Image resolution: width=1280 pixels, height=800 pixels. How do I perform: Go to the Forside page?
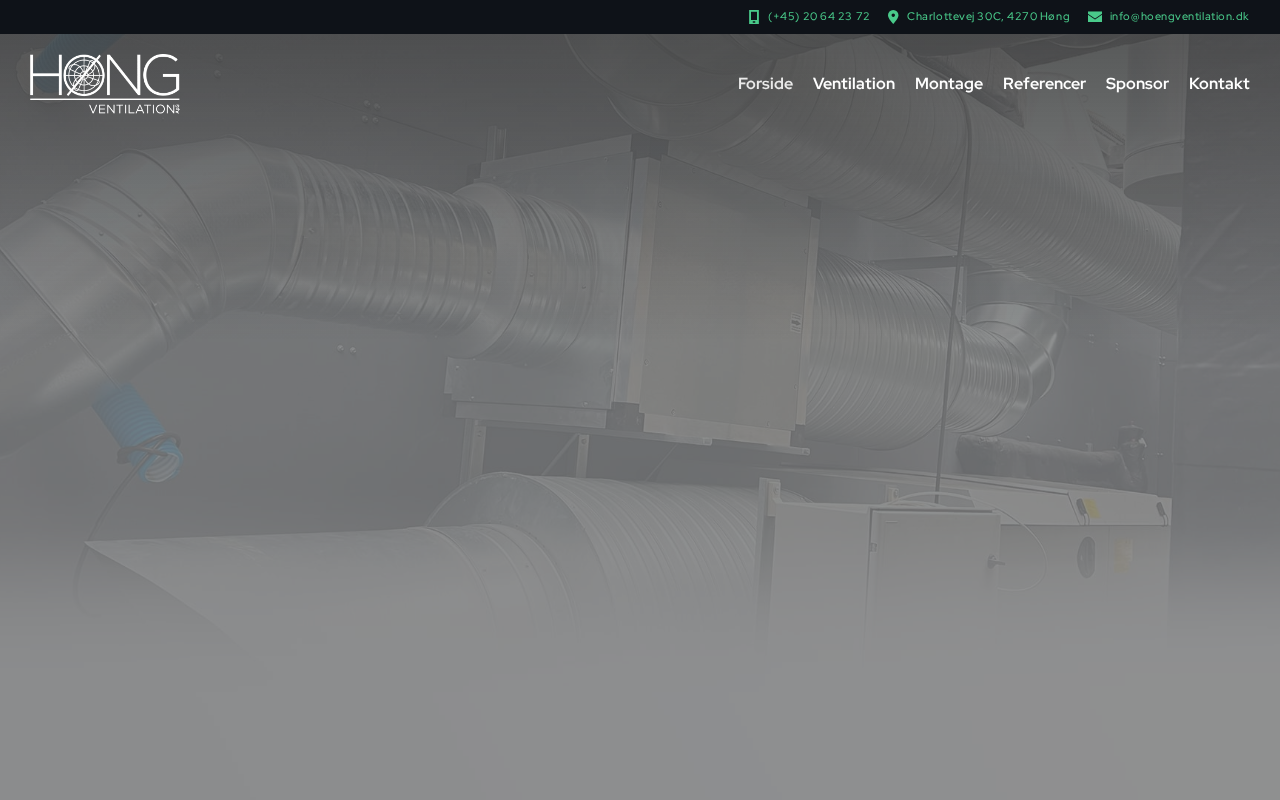765,84
